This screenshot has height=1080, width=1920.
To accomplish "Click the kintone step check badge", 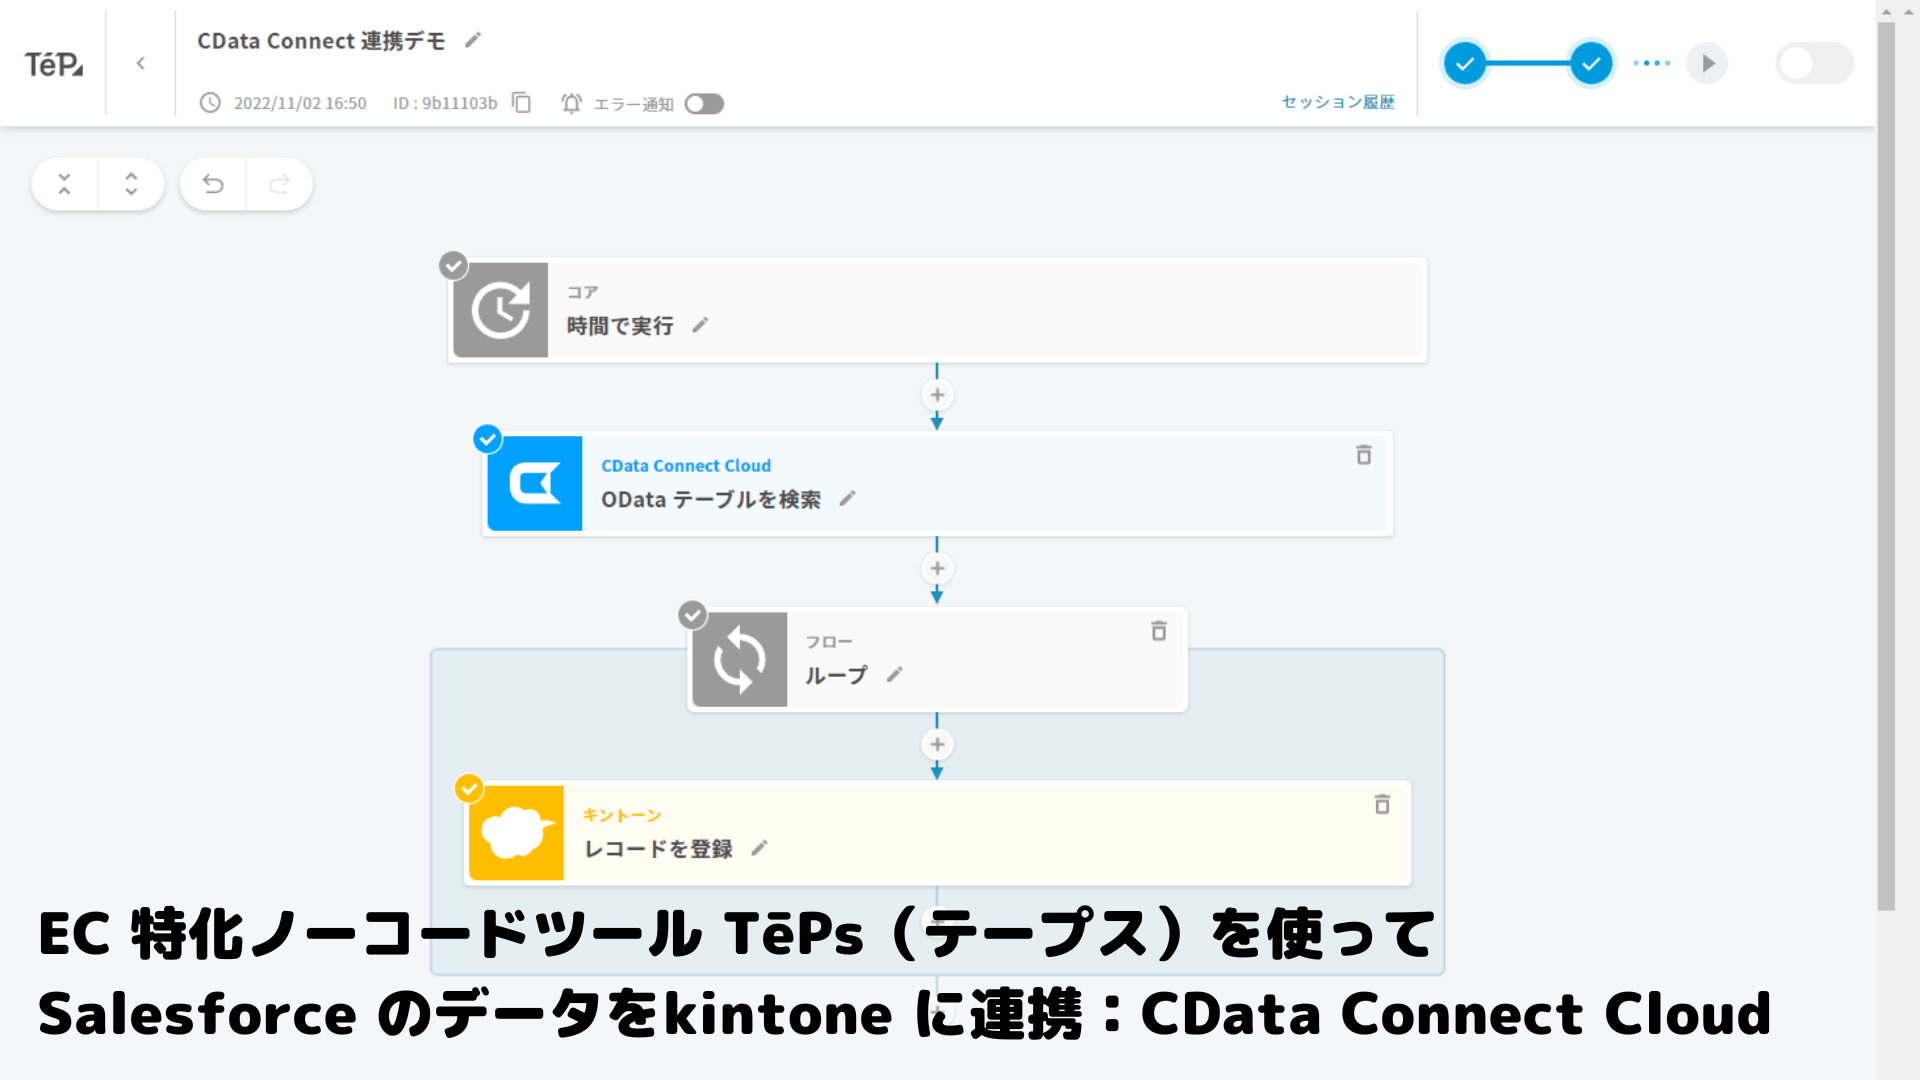I will tap(469, 788).
